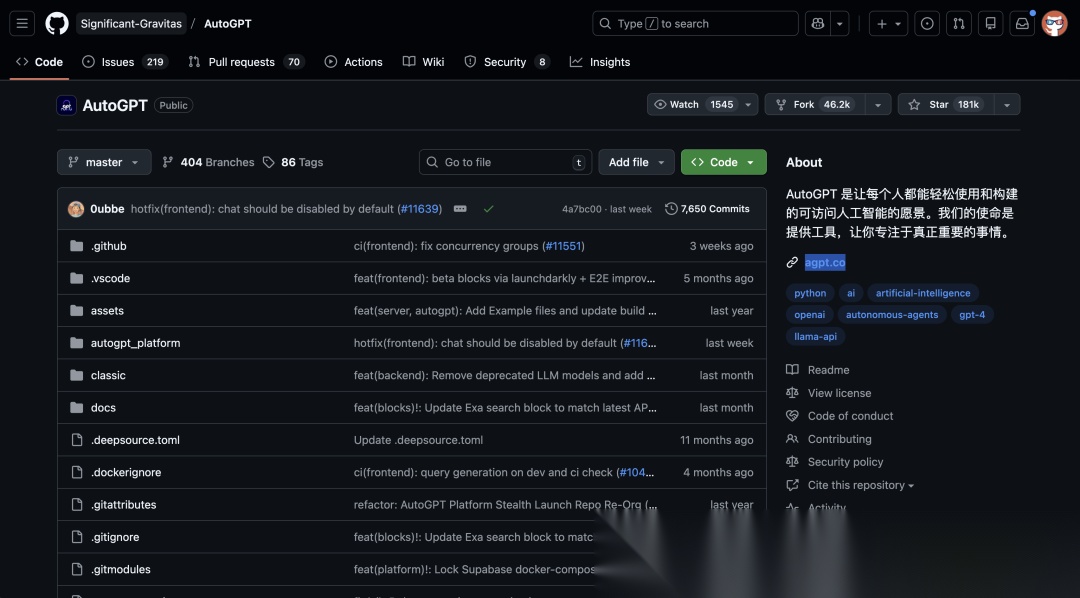Switch to the Insights tab

point(600,62)
